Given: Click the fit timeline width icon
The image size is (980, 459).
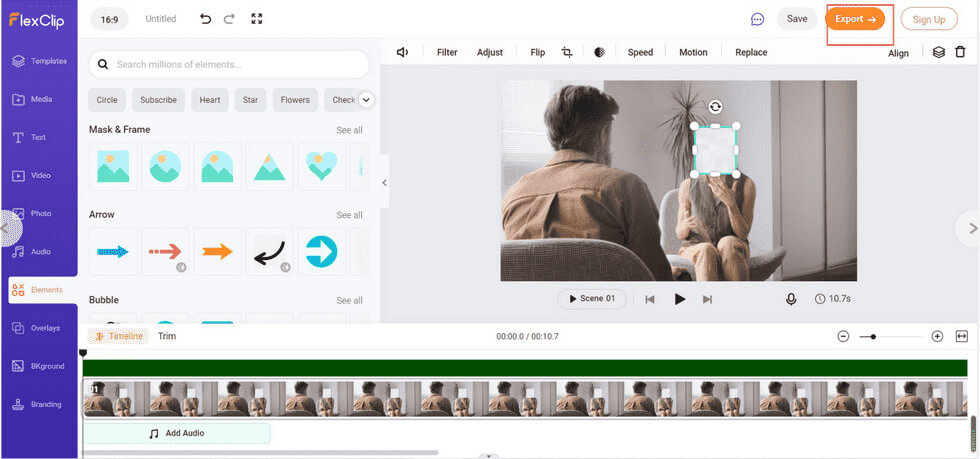Looking at the screenshot, I should tap(962, 336).
